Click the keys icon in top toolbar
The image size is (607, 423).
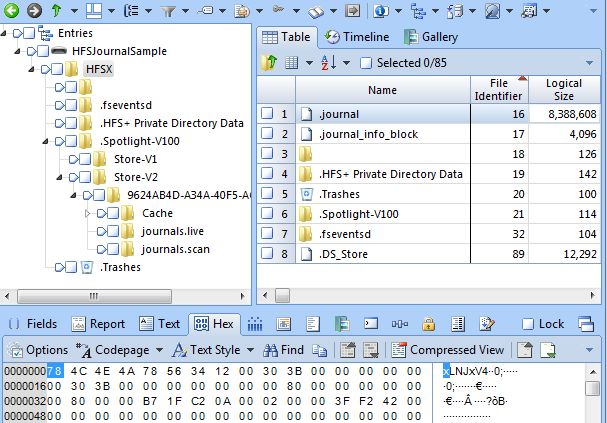tap(278, 10)
